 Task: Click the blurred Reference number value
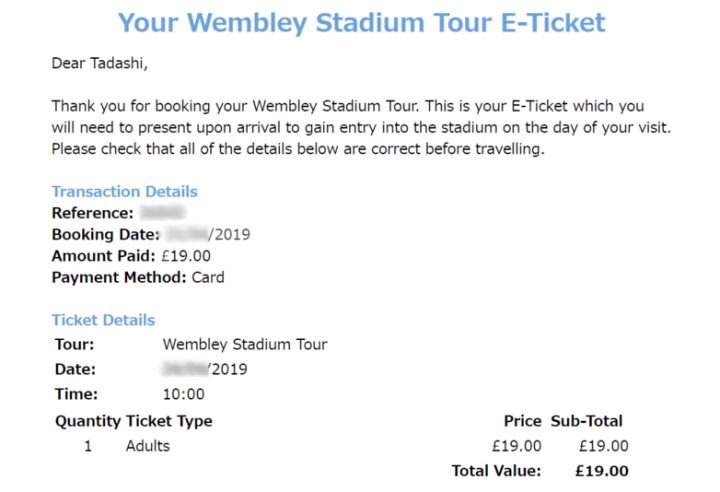[x=163, y=213]
